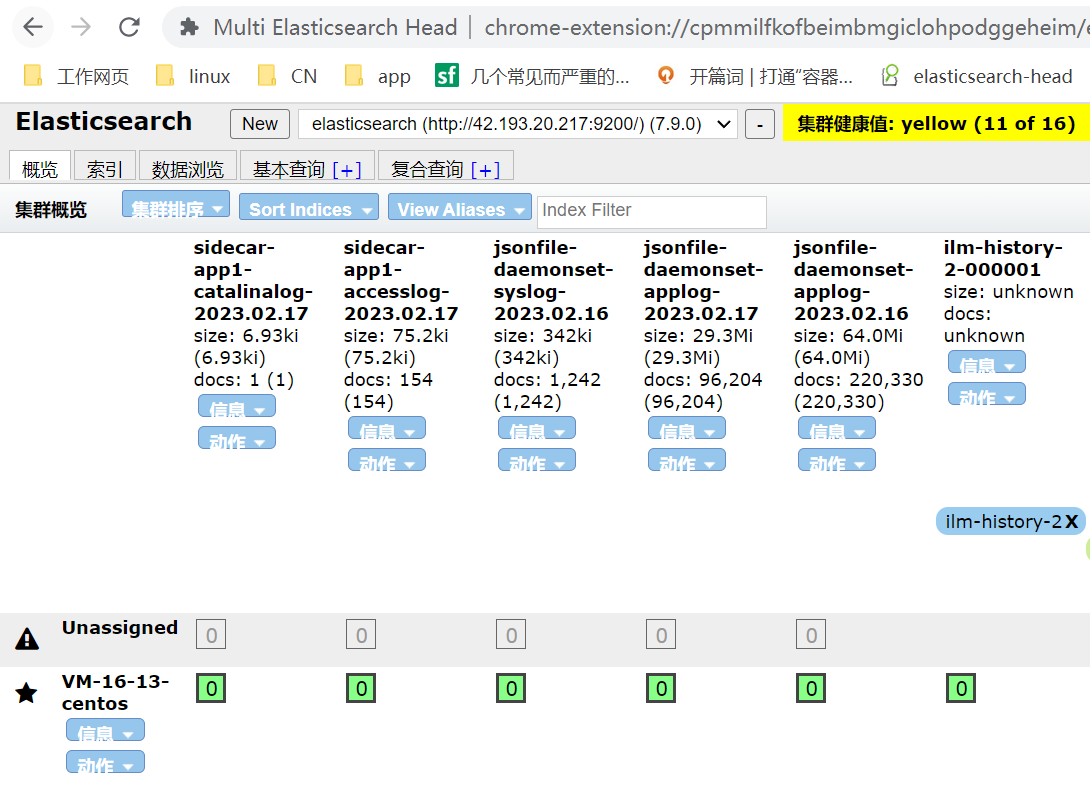
Task: Click the Unassigned warning triangle icon
Action: pos(27,638)
